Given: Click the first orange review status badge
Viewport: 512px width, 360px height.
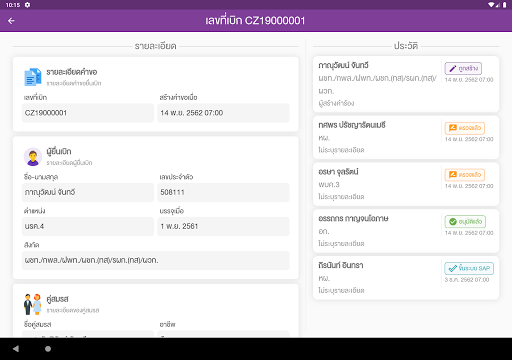Looking at the screenshot, I should [464, 128].
